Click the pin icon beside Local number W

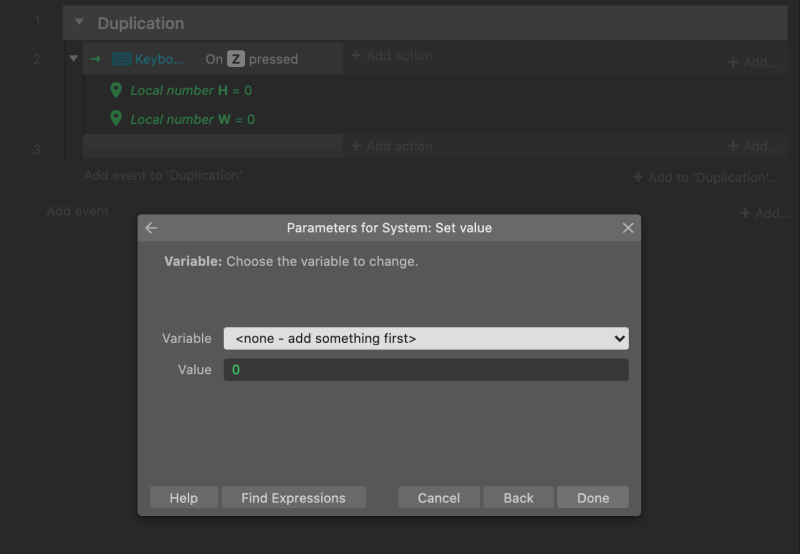click(116, 119)
